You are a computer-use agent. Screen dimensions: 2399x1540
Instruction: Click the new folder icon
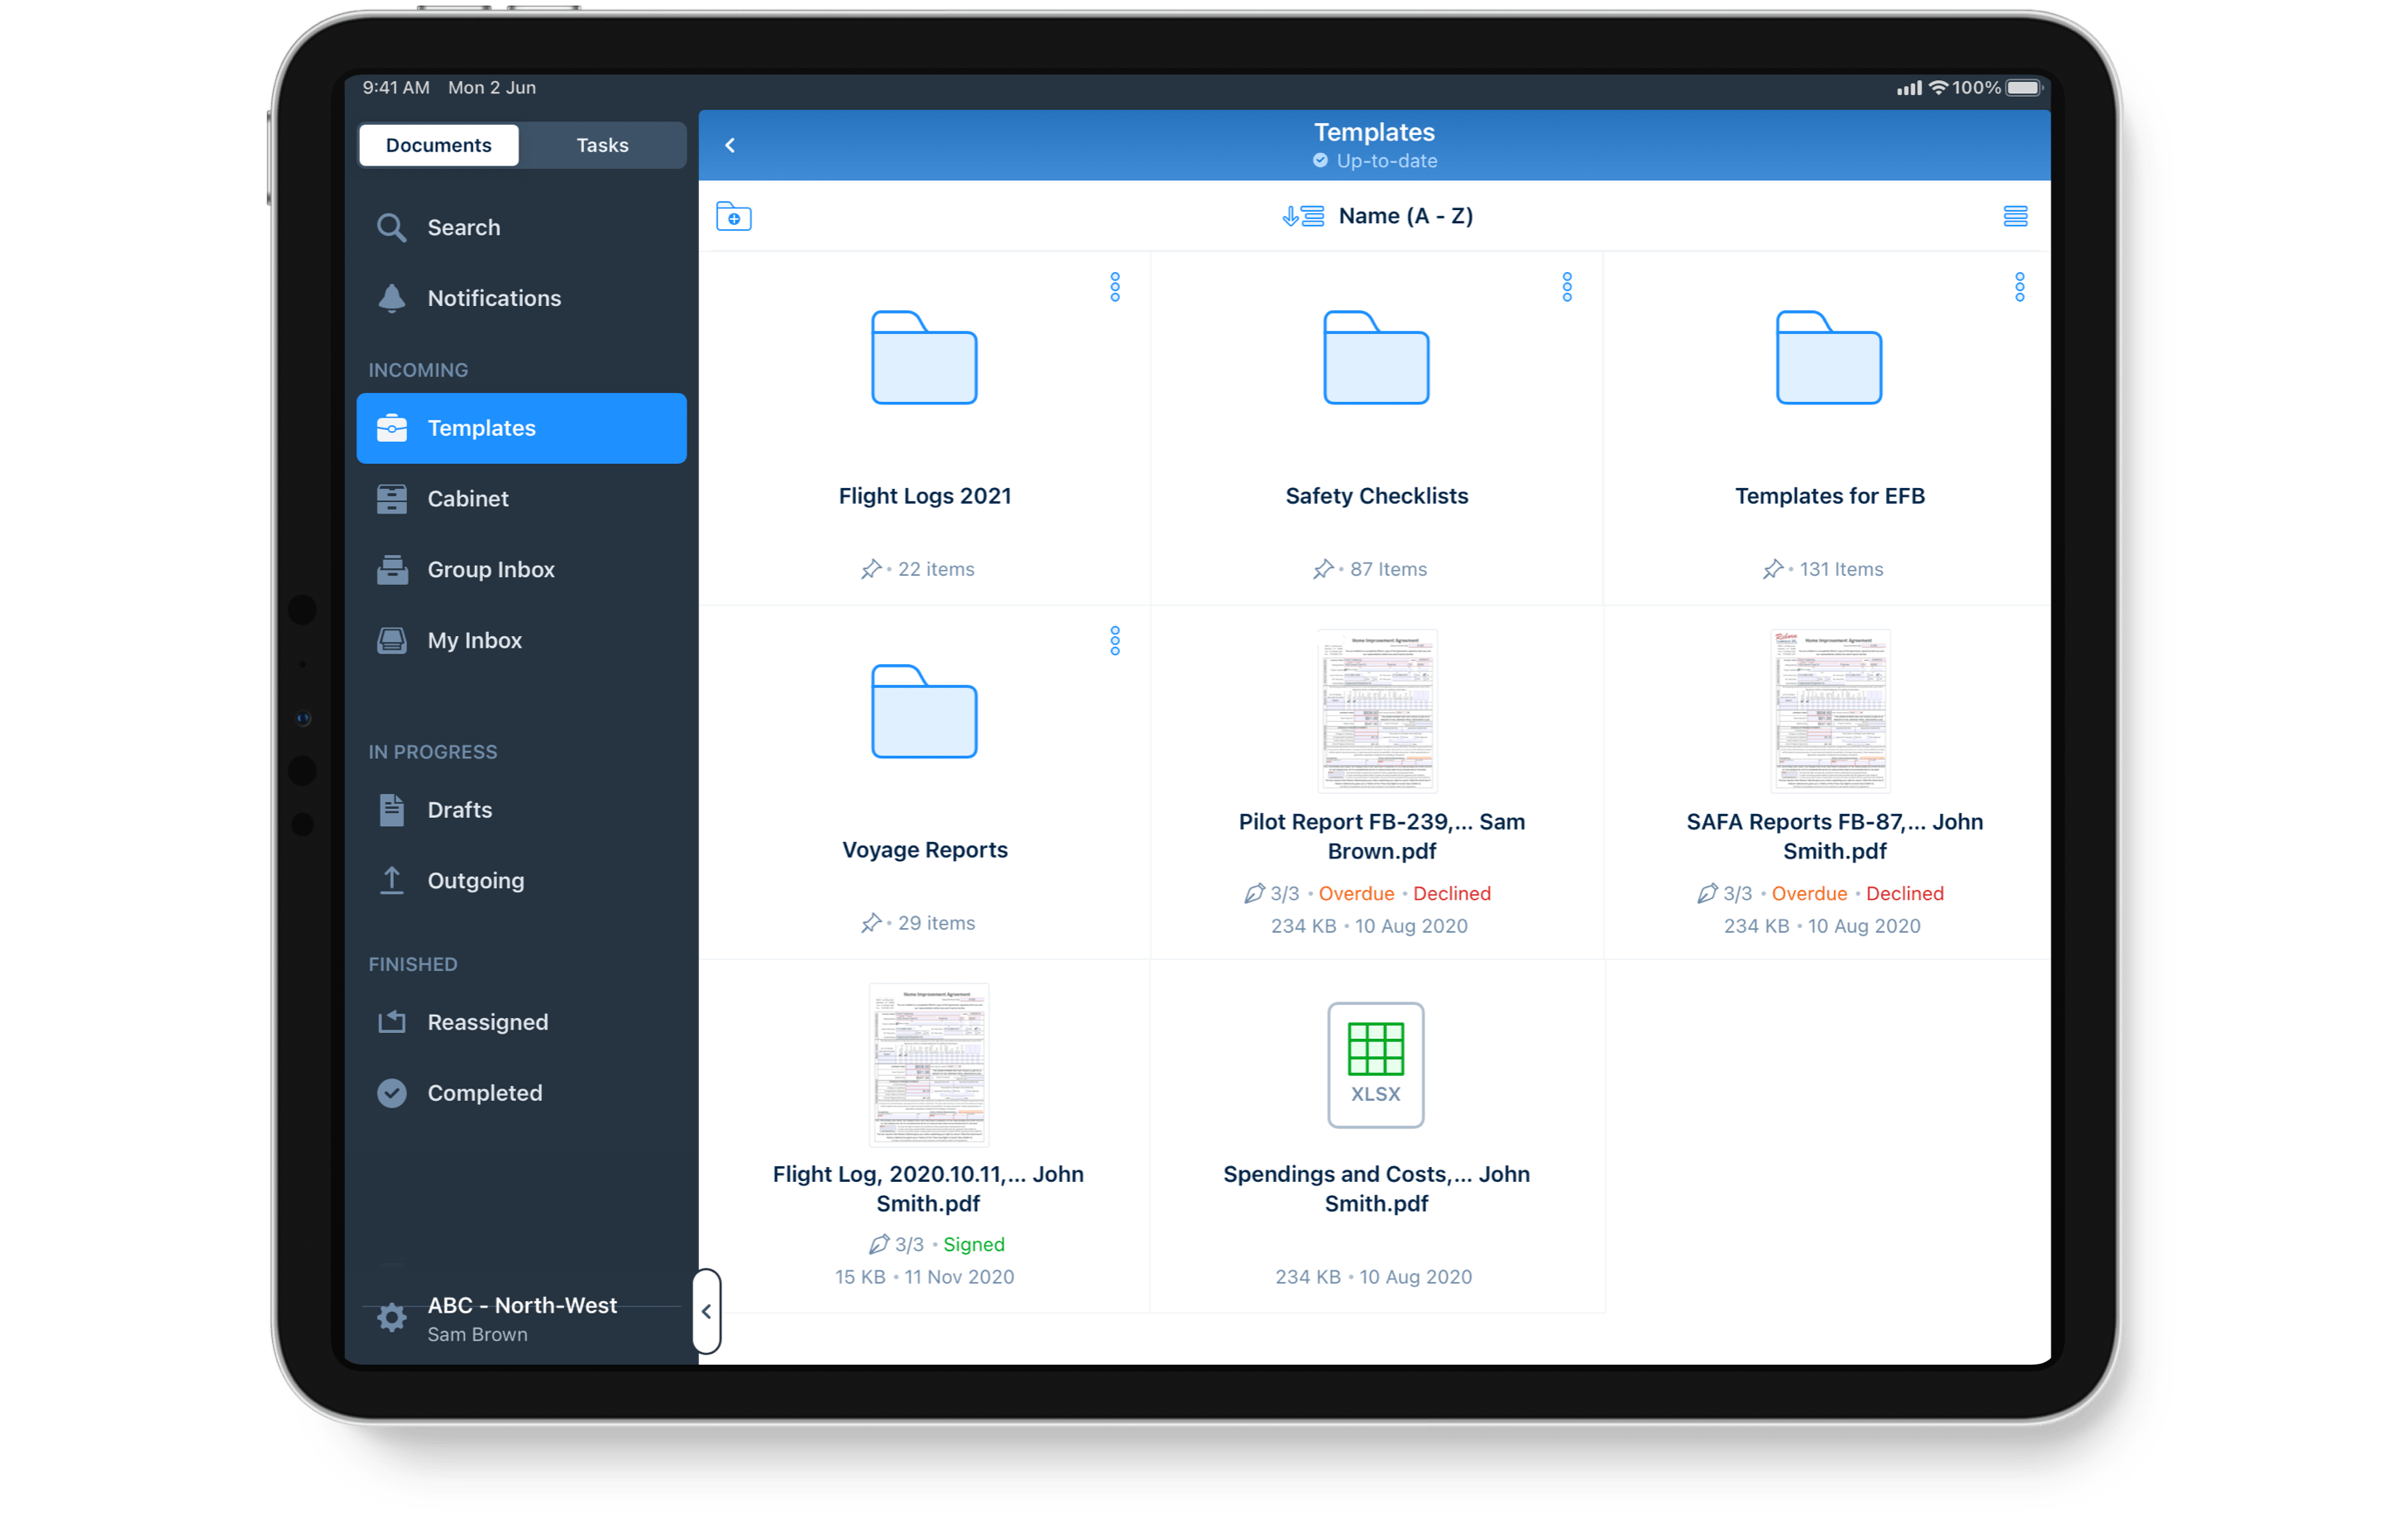pos(733,216)
